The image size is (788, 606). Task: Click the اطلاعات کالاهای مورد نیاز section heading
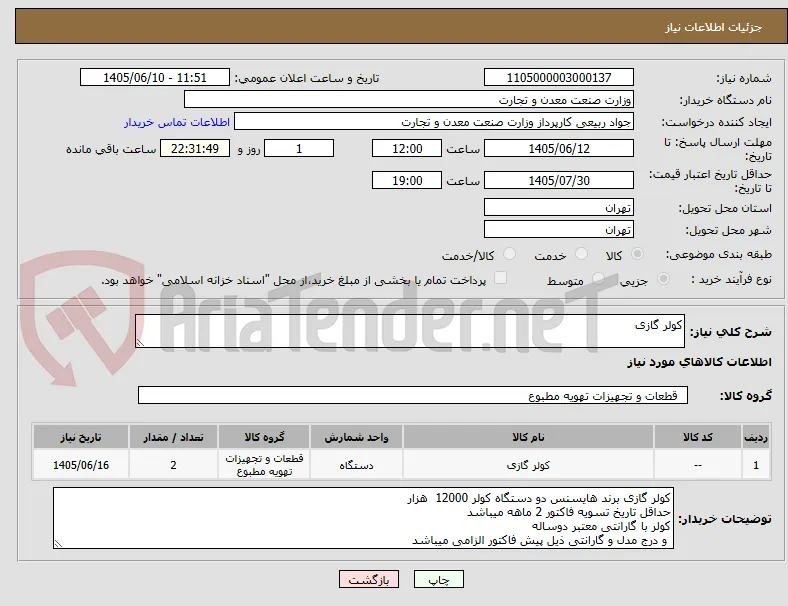click(x=699, y=362)
